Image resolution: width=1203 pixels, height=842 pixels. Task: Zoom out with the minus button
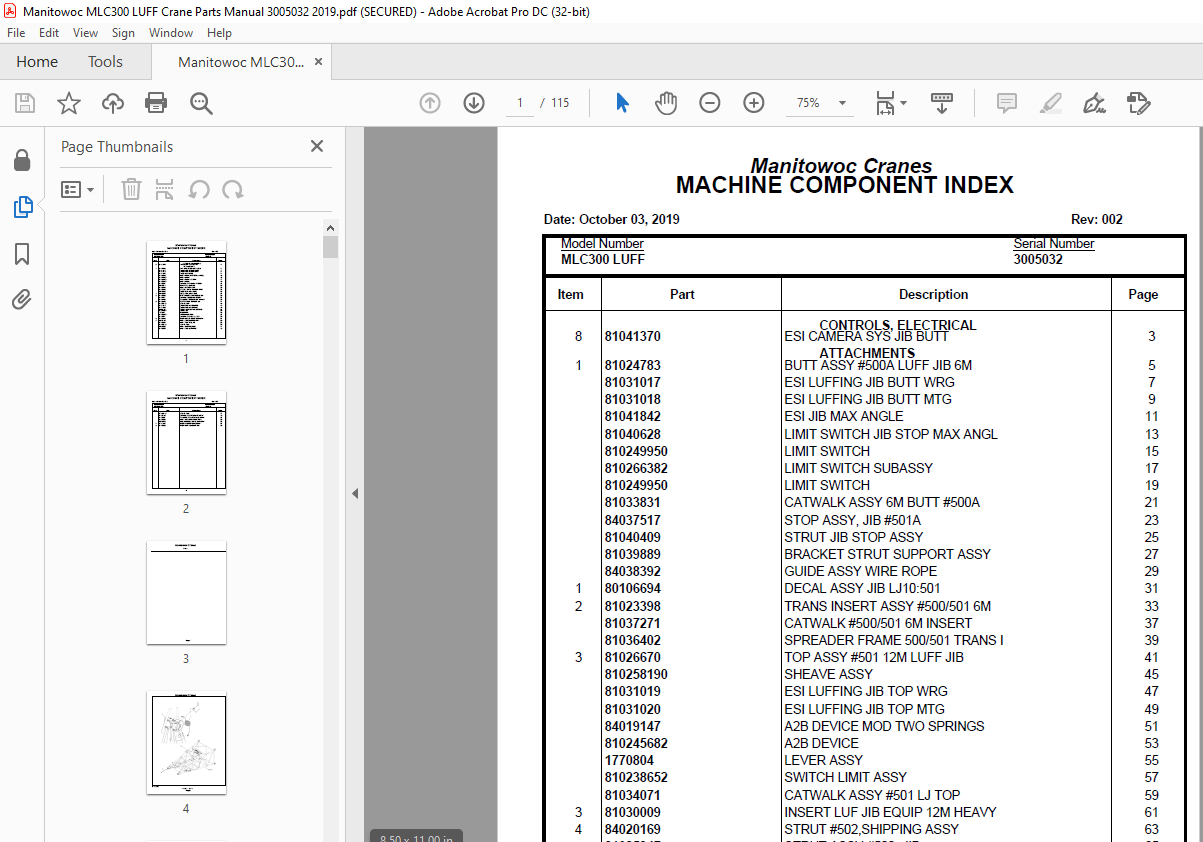710,103
